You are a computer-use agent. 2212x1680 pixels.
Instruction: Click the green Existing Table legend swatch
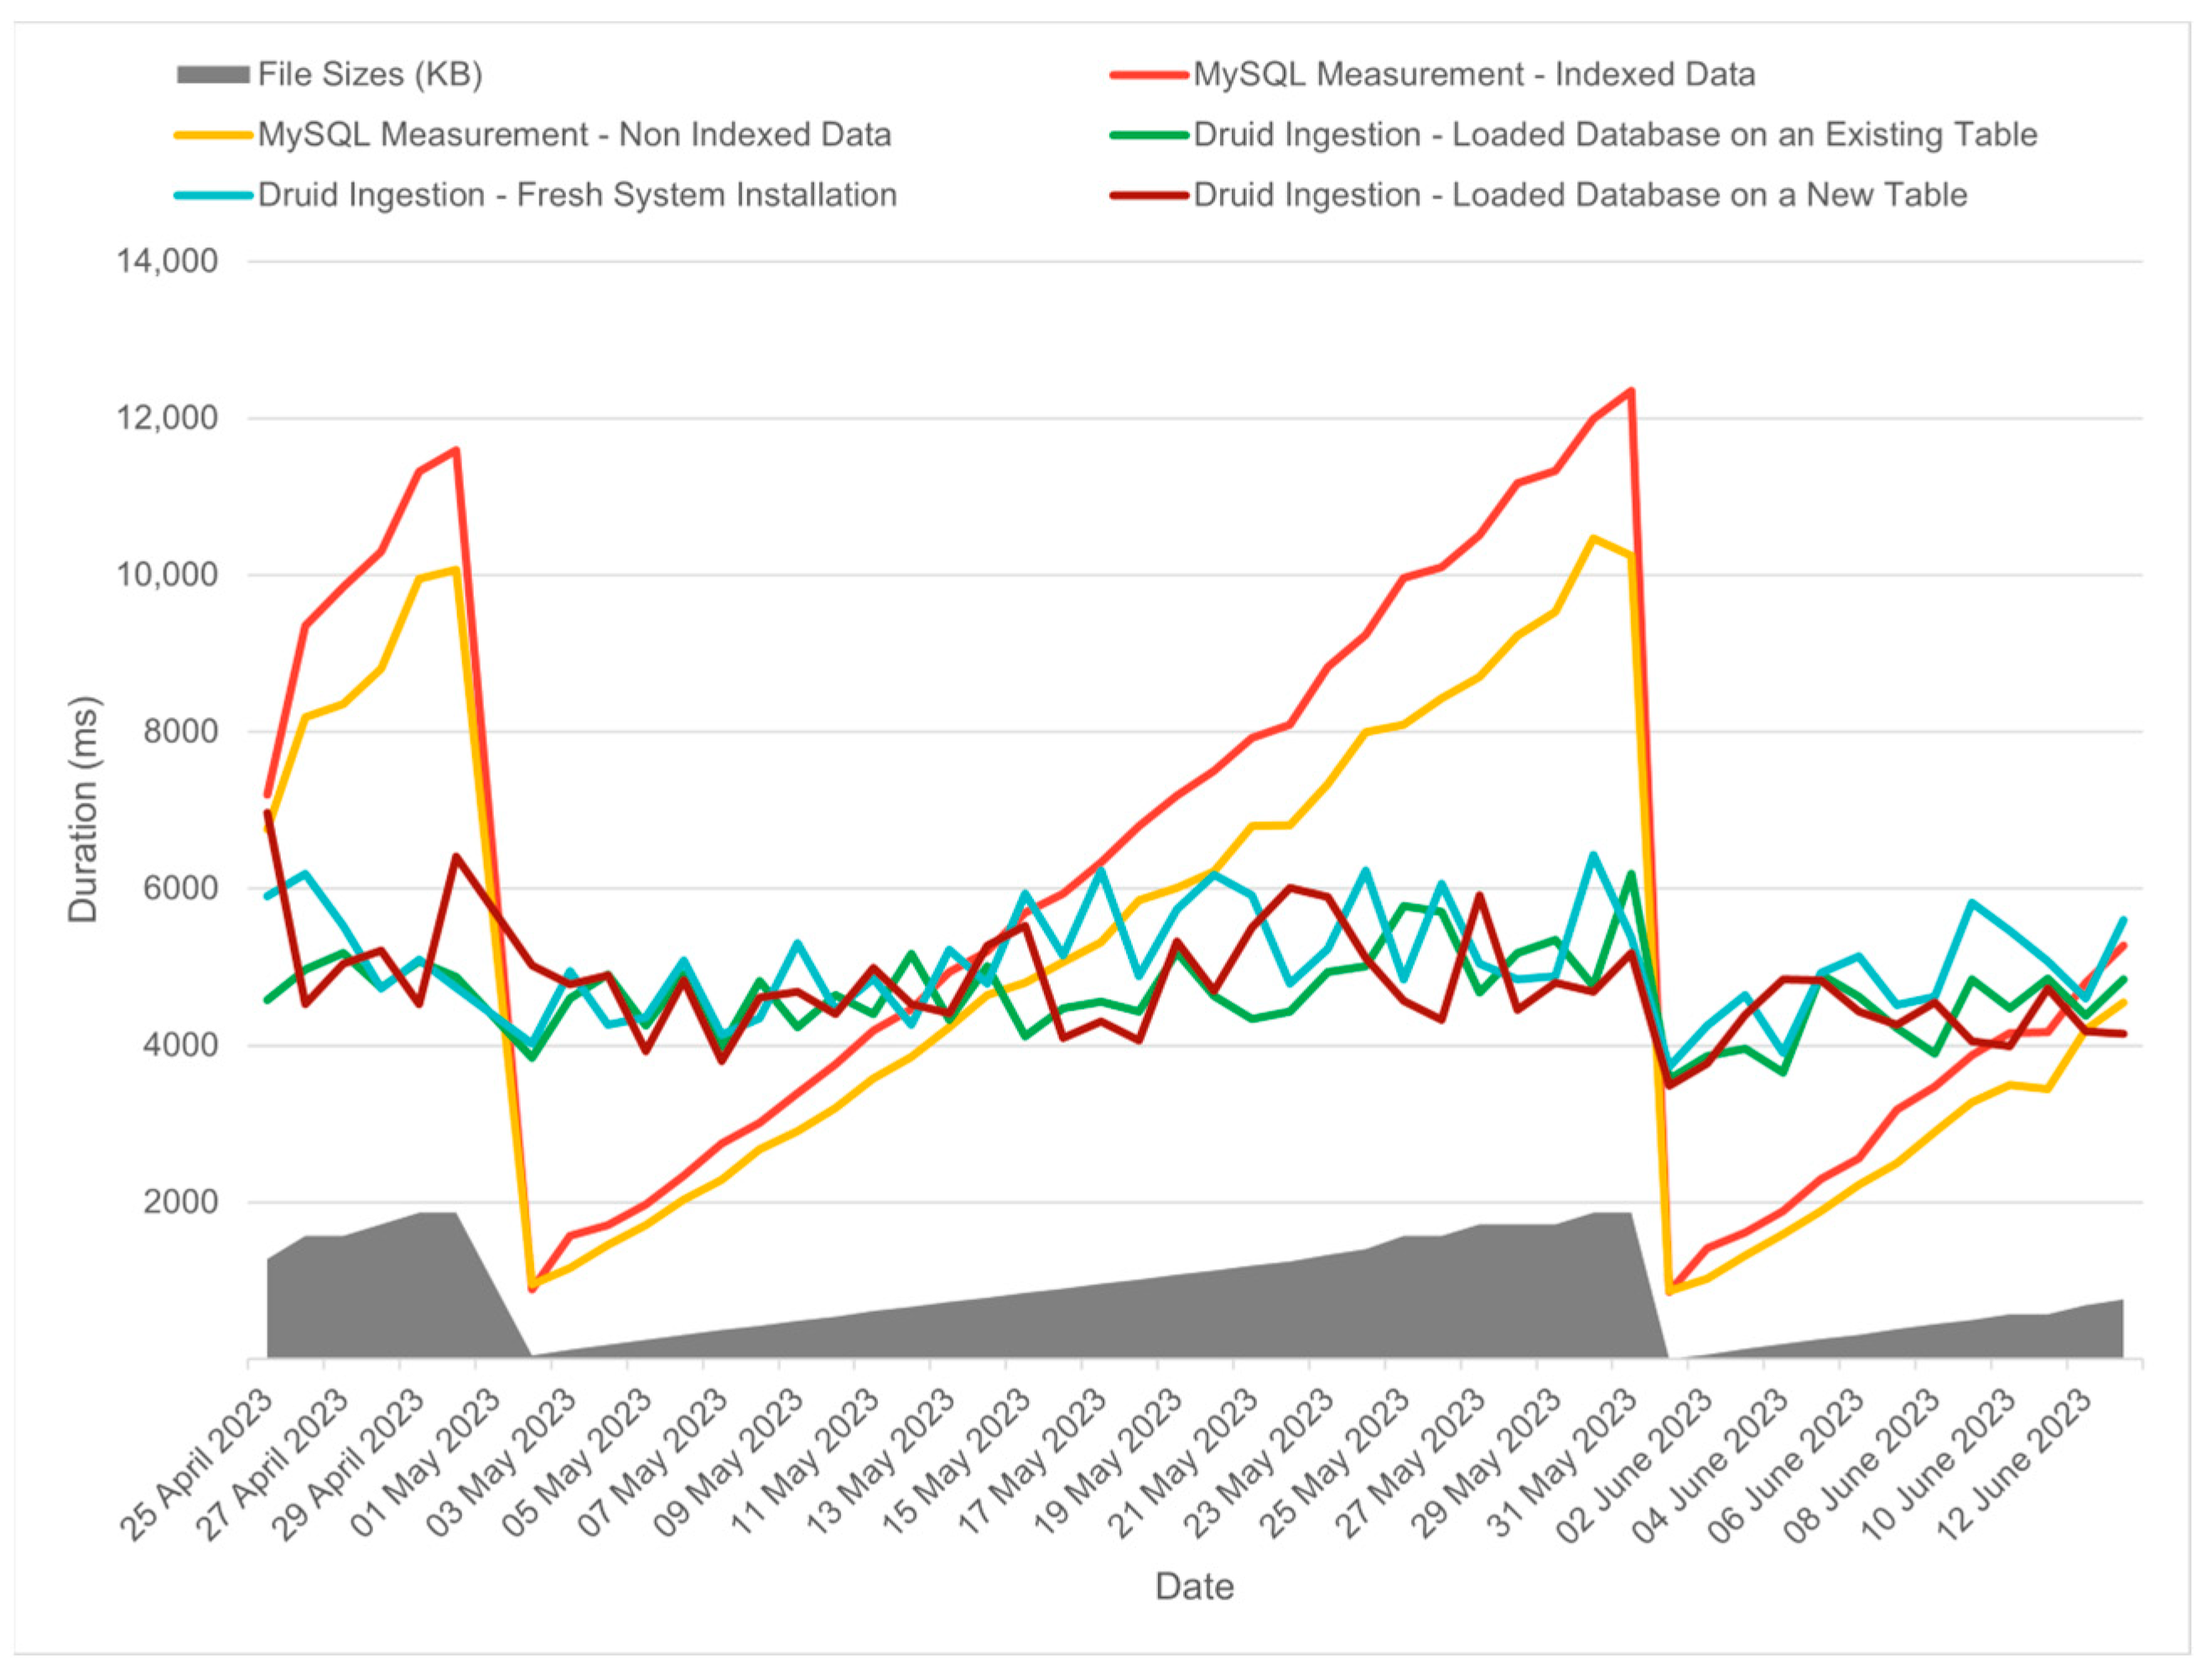[1148, 135]
